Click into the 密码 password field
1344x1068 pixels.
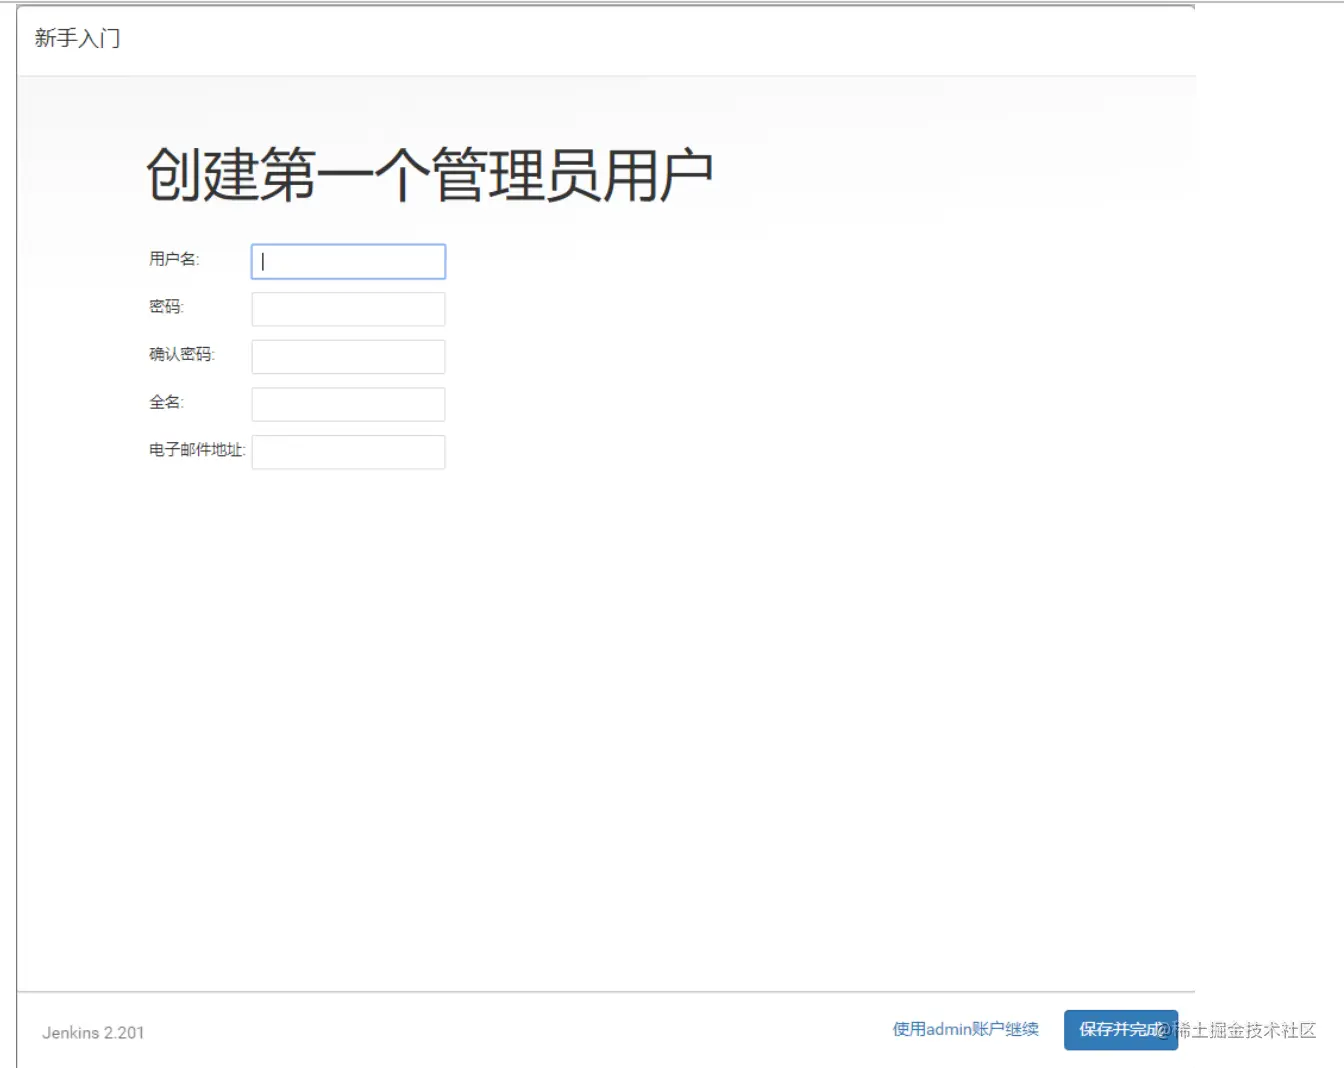348,309
